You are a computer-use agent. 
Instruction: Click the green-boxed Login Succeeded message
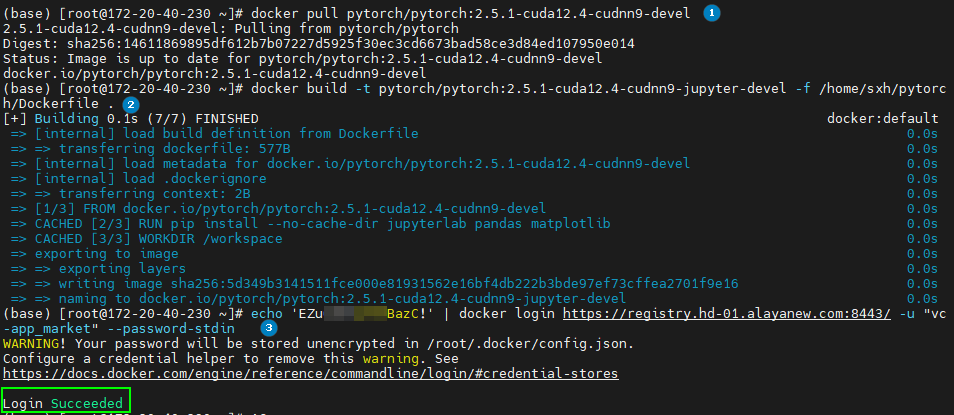click(65, 403)
